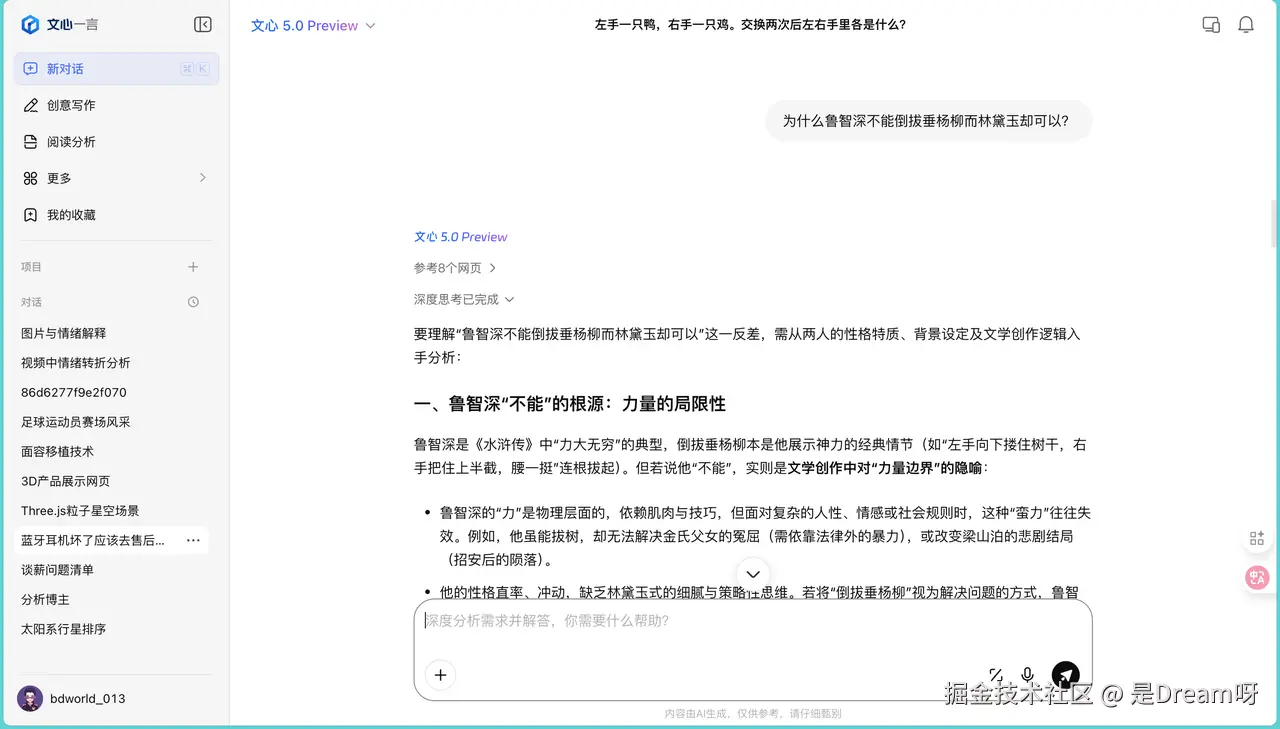
Task: Open more options for 蓝牙耳机 conversation
Action: coord(193,540)
